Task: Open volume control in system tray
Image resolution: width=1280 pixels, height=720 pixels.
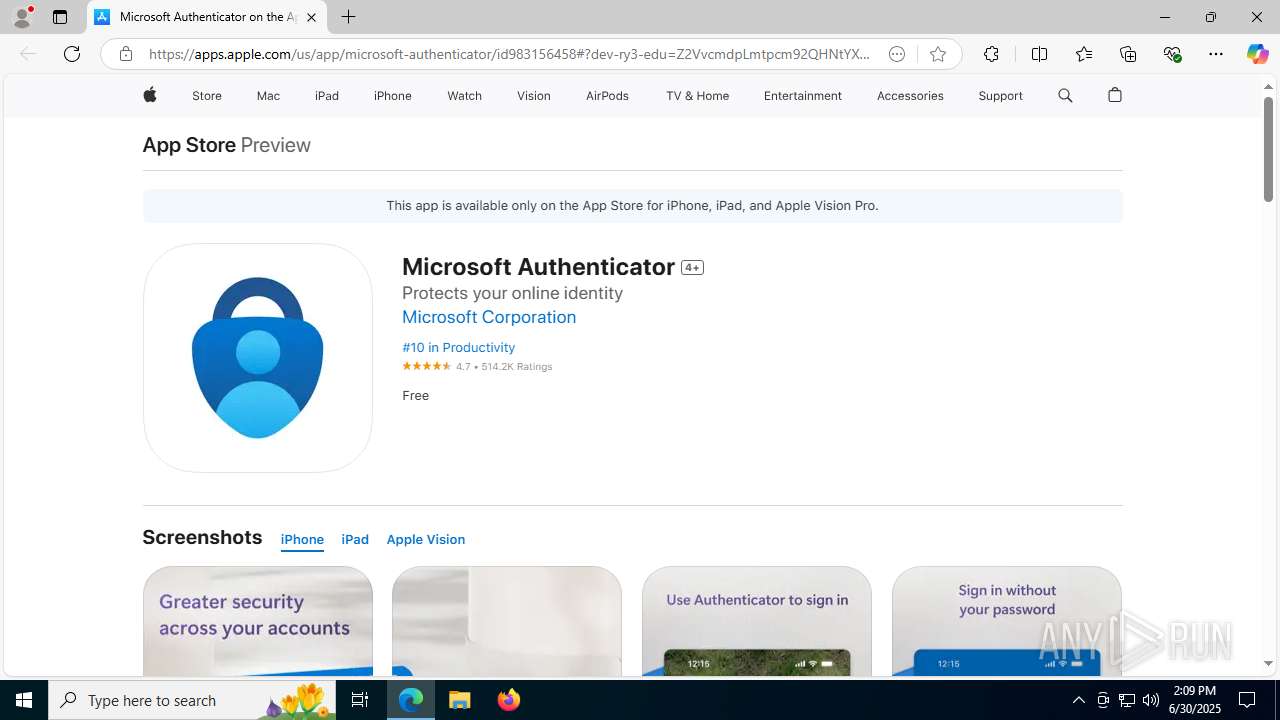Action: (x=1151, y=700)
